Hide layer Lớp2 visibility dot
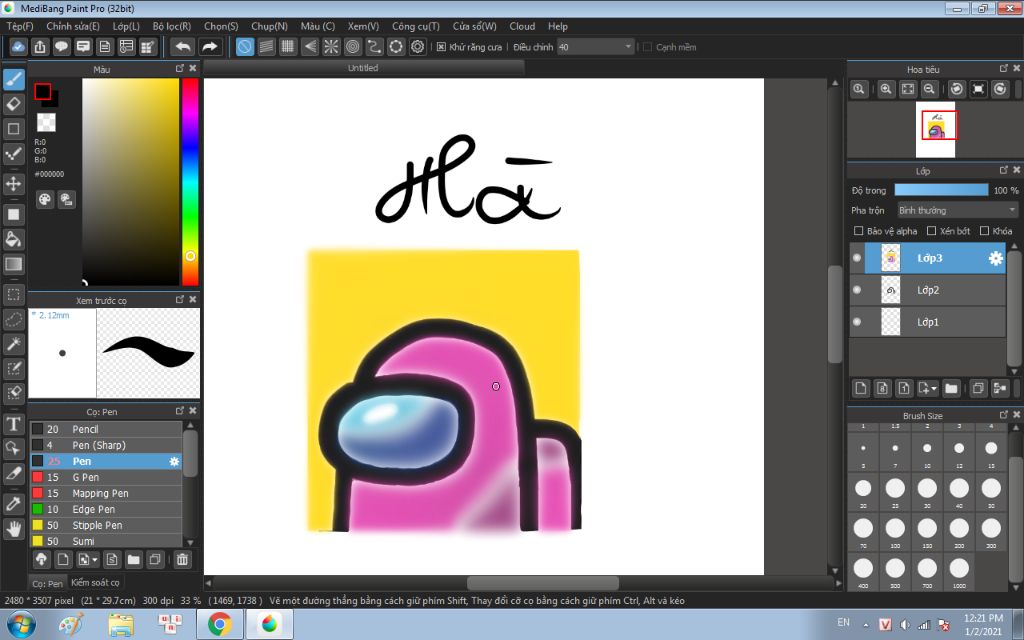 [857, 290]
